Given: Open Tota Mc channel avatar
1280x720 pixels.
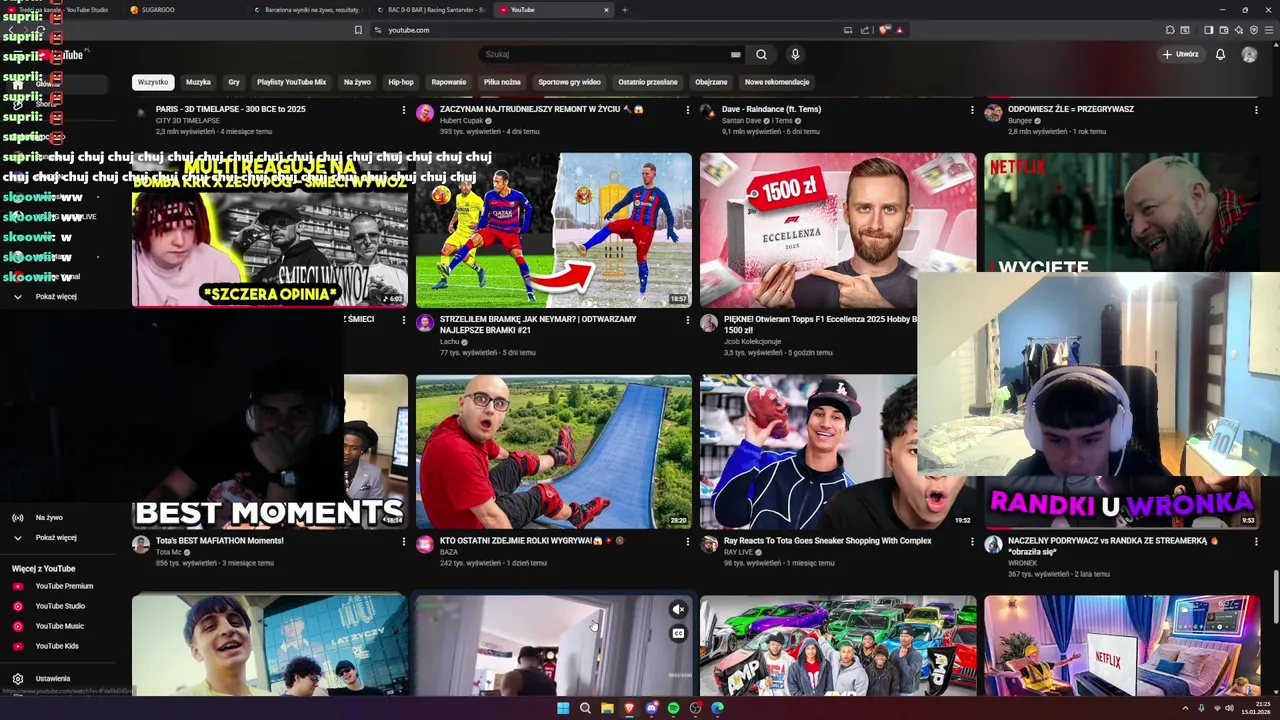Looking at the screenshot, I should (x=141, y=544).
